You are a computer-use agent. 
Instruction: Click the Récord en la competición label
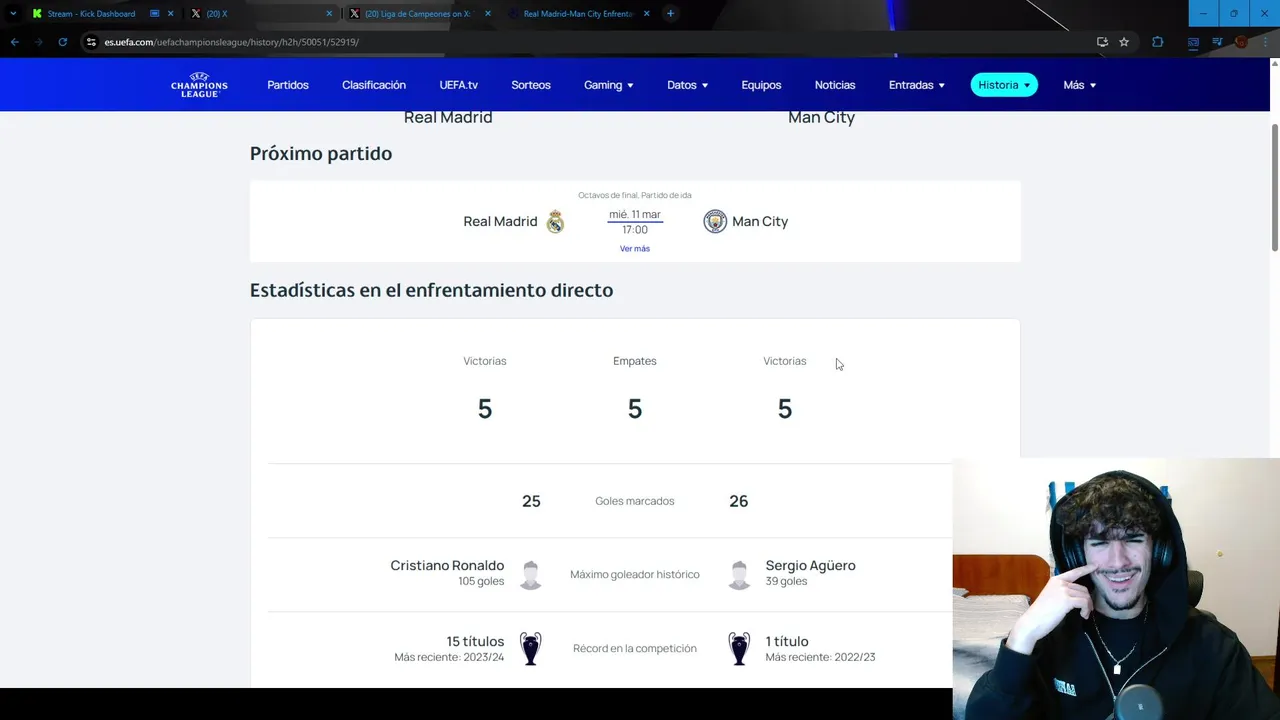click(x=635, y=649)
